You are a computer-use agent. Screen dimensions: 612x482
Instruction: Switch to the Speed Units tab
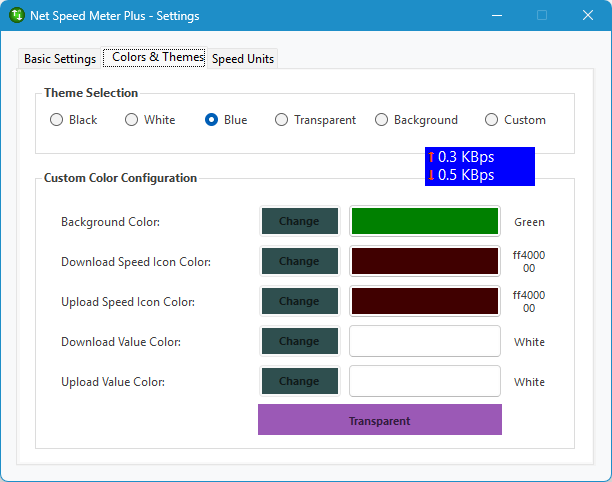tap(243, 59)
